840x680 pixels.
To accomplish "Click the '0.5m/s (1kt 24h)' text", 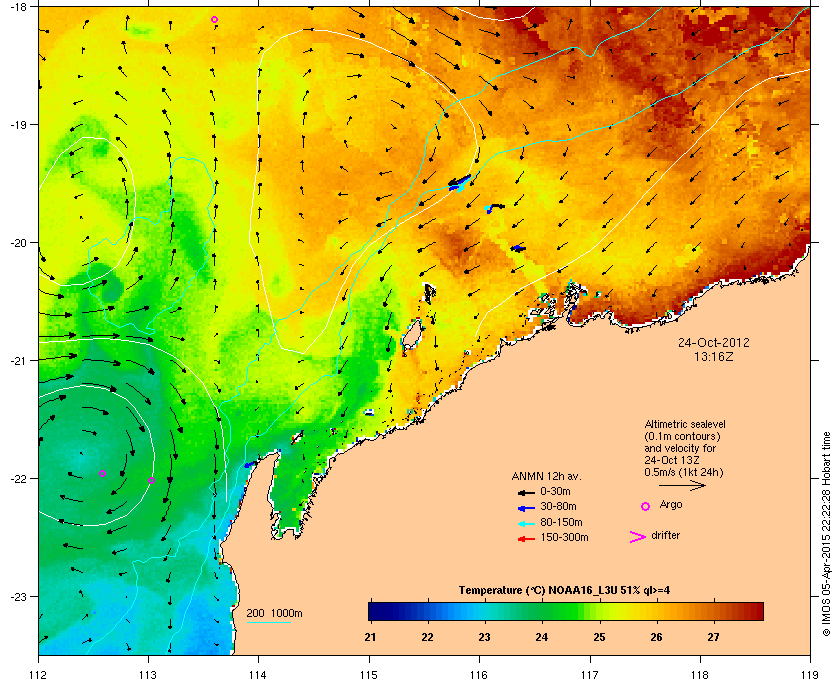I will (x=684, y=473).
